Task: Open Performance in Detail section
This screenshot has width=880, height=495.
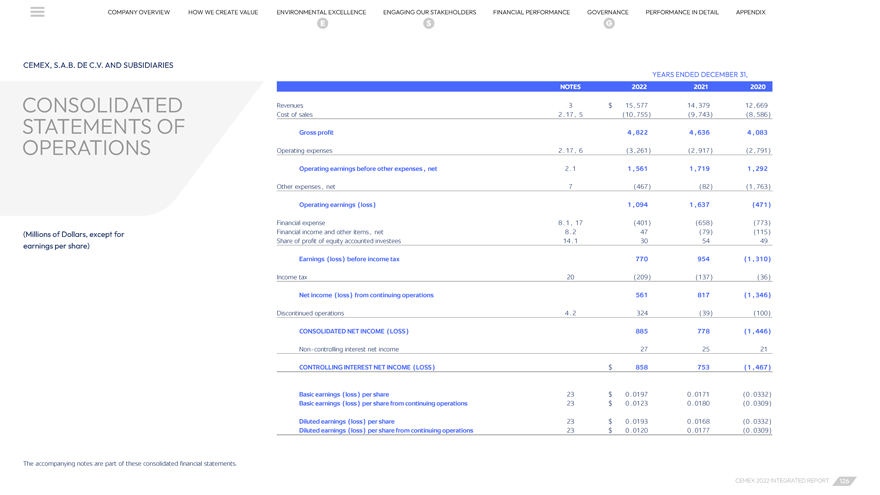Action: pyautogui.click(x=682, y=12)
